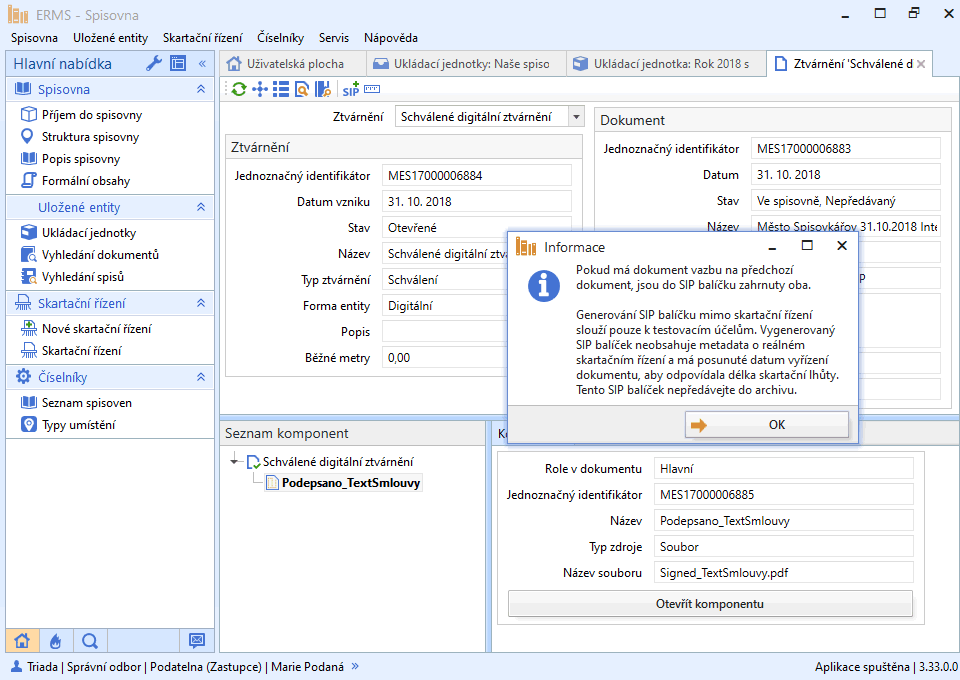
Task: Click the Spisovna section header book icon
Action: coord(23,89)
